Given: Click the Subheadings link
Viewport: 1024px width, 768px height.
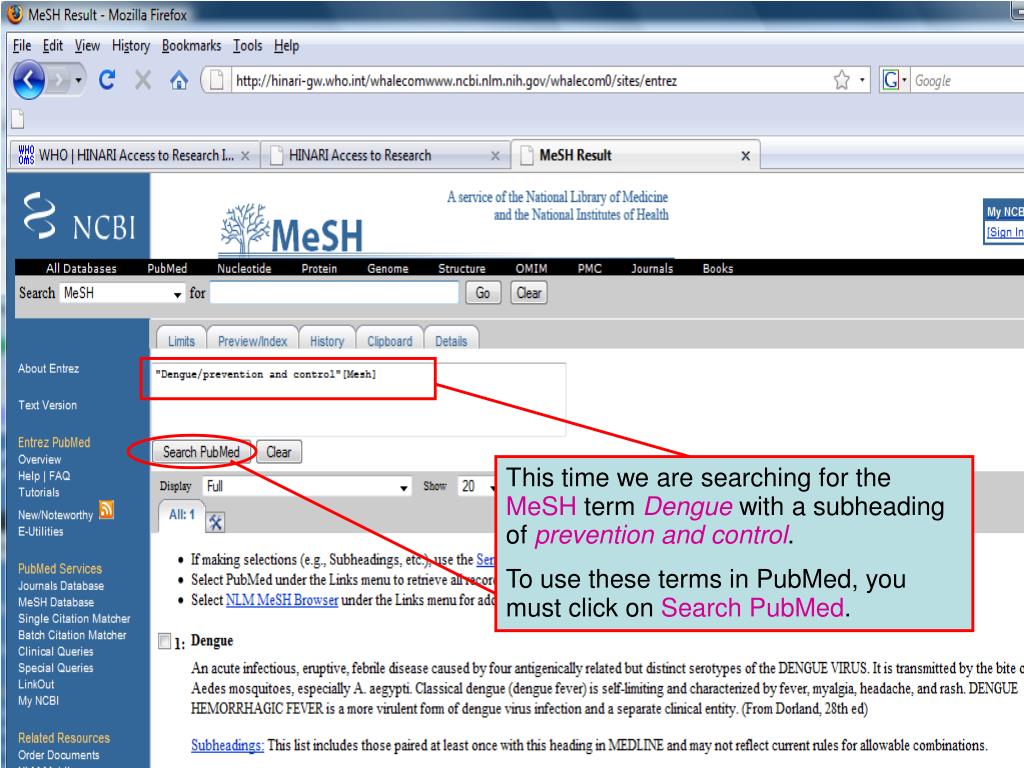Looking at the screenshot, I should (227, 745).
